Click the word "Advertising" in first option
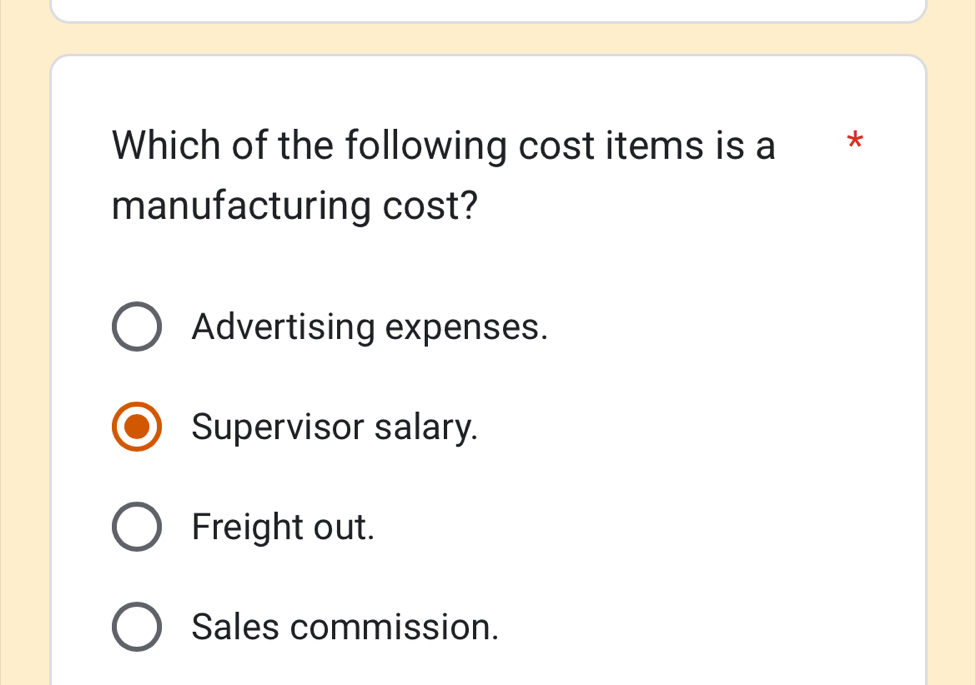This screenshot has height=685, width=976. [x=282, y=327]
